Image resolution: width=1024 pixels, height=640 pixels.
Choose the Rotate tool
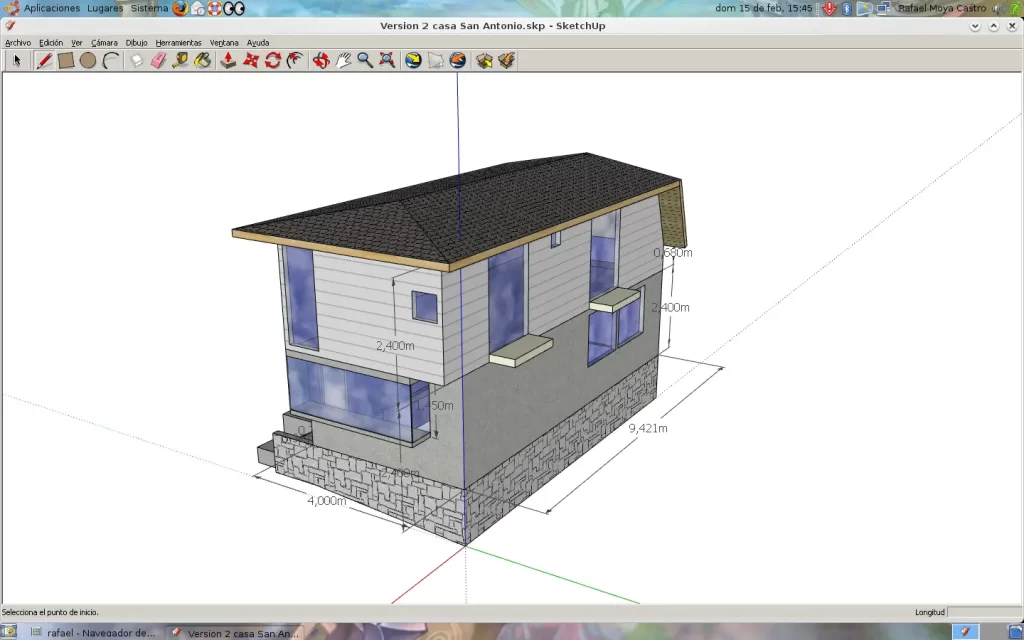tap(271, 60)
